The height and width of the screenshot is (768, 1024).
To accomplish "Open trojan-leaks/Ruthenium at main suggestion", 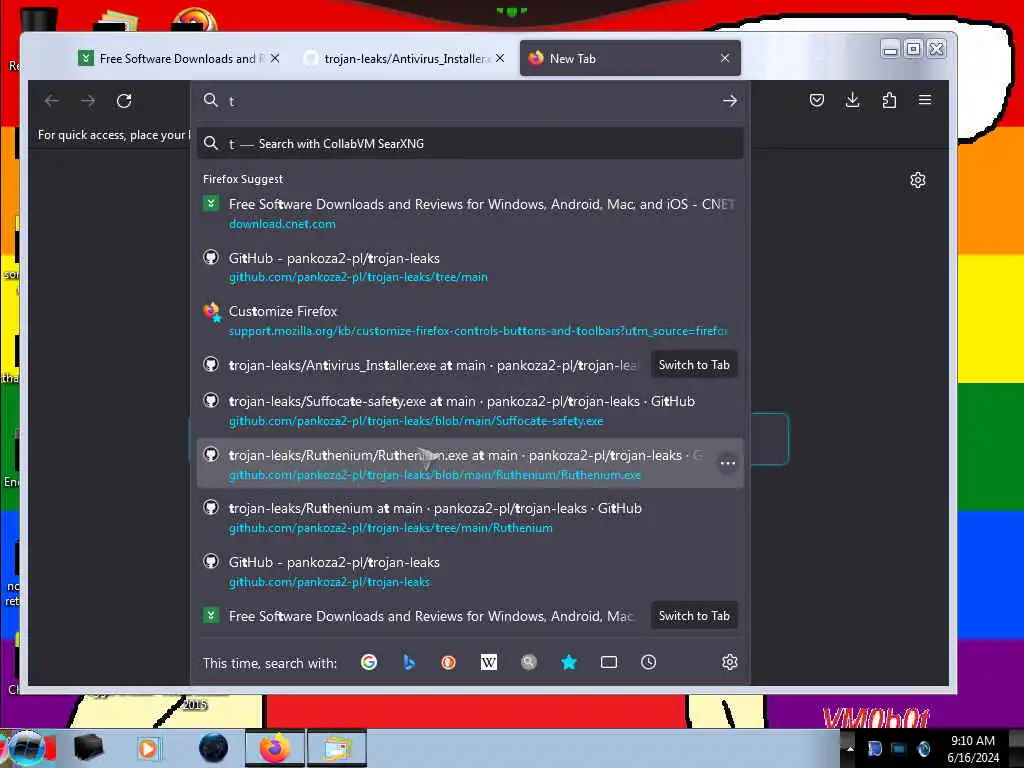I will click(x=470, y=518).
